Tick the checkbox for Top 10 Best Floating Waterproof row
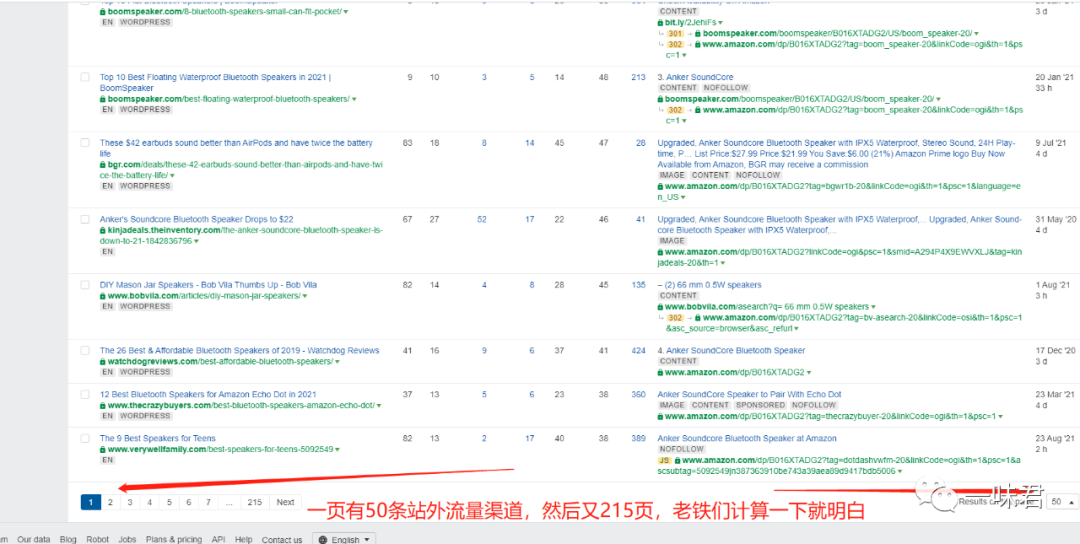The image size is (1080, 544). [x=85, y=77]
